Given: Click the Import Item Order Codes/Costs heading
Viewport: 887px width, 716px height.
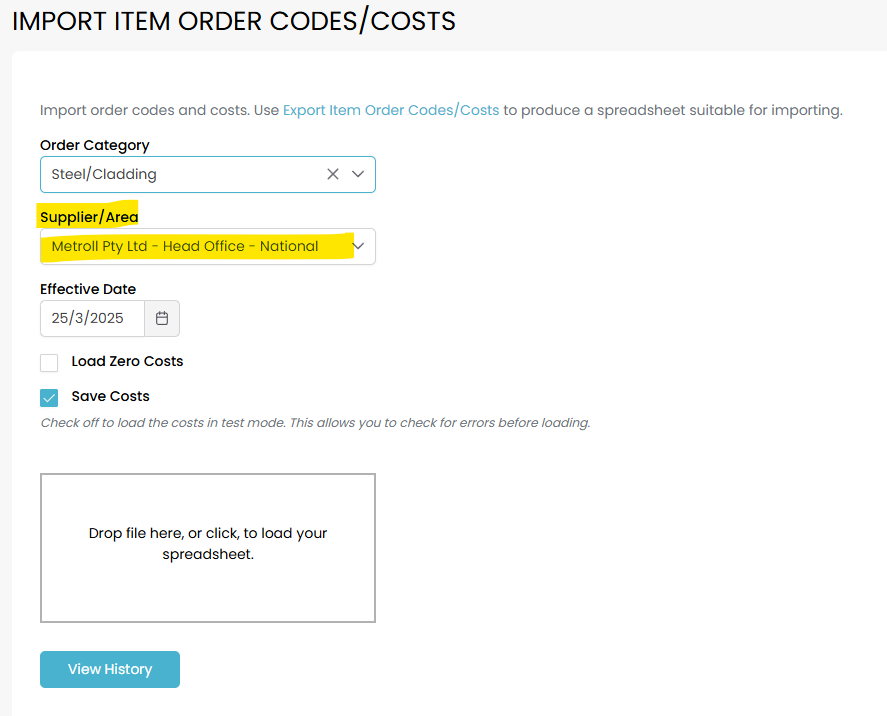Looking at the screenshot, I should [234, 21].
